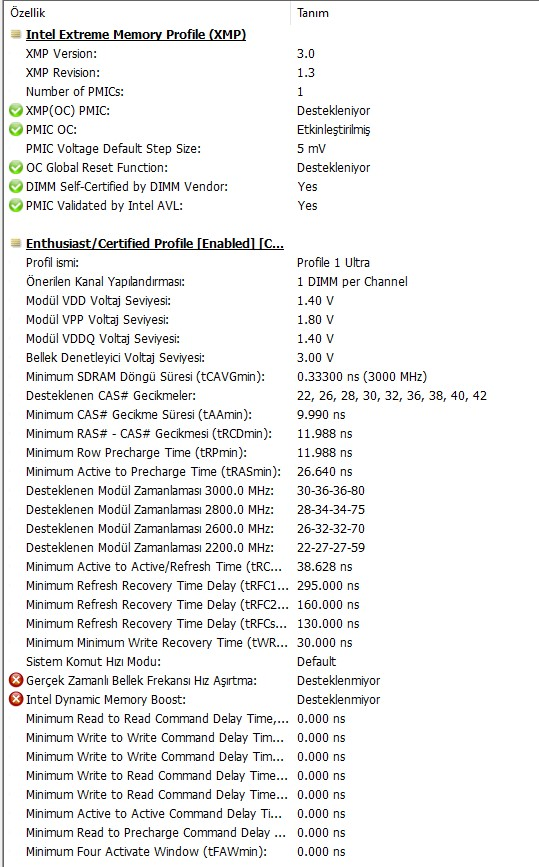Select the Profil ismi row
This screenshot has height=867, width=539.
point(271,263)
